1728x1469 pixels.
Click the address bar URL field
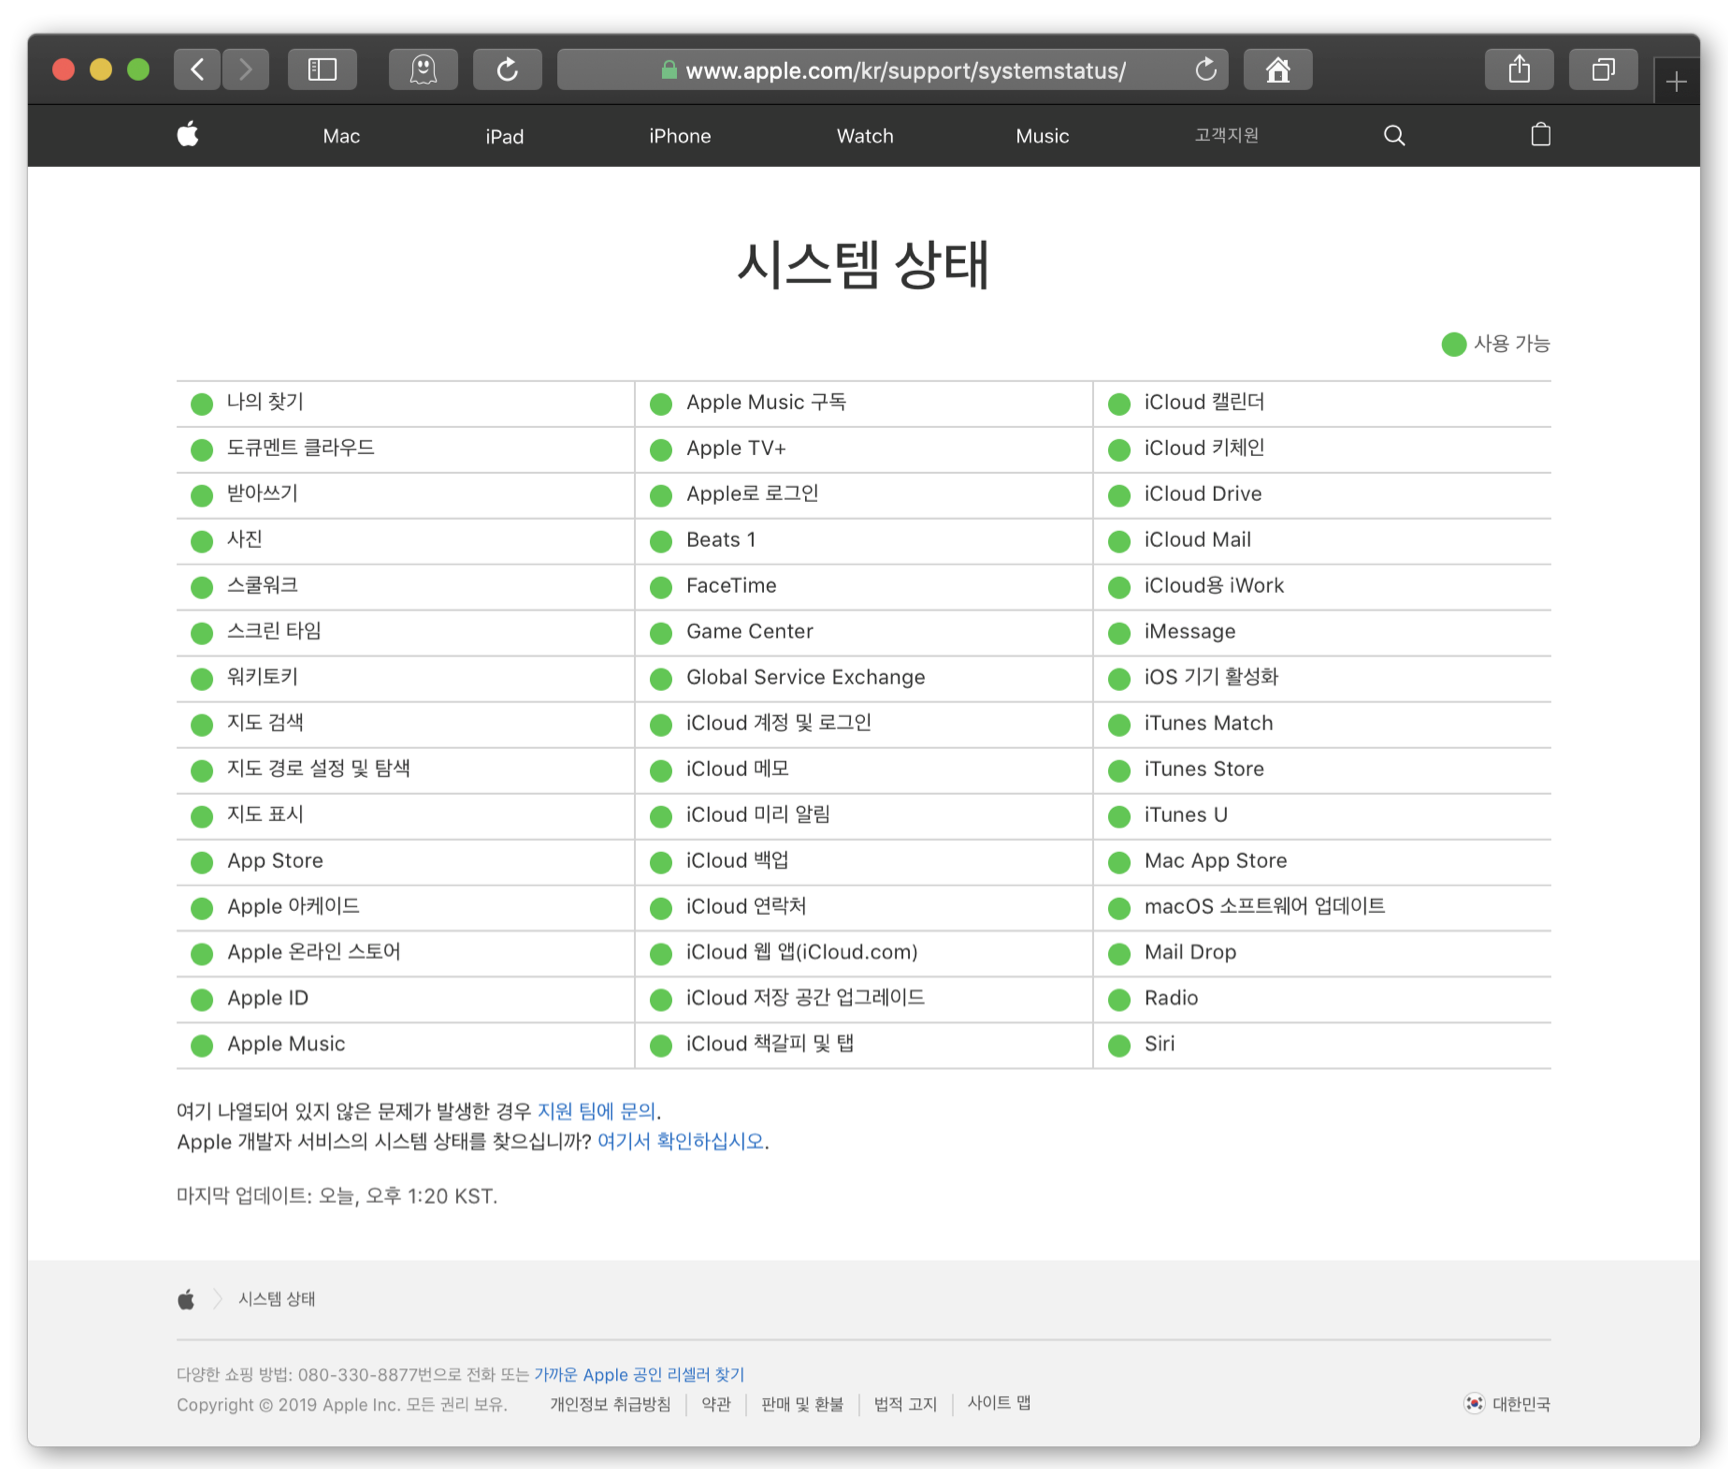point(892,70)
